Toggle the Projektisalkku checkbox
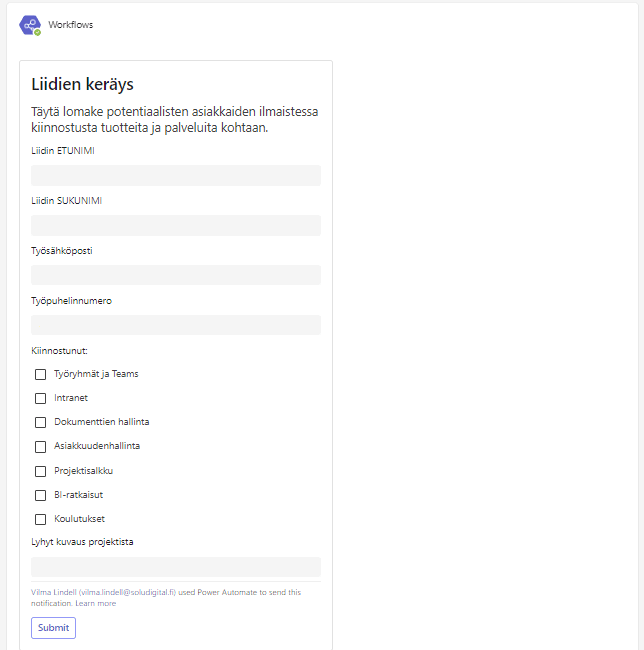The image size is (644, 650). [41, 471]
